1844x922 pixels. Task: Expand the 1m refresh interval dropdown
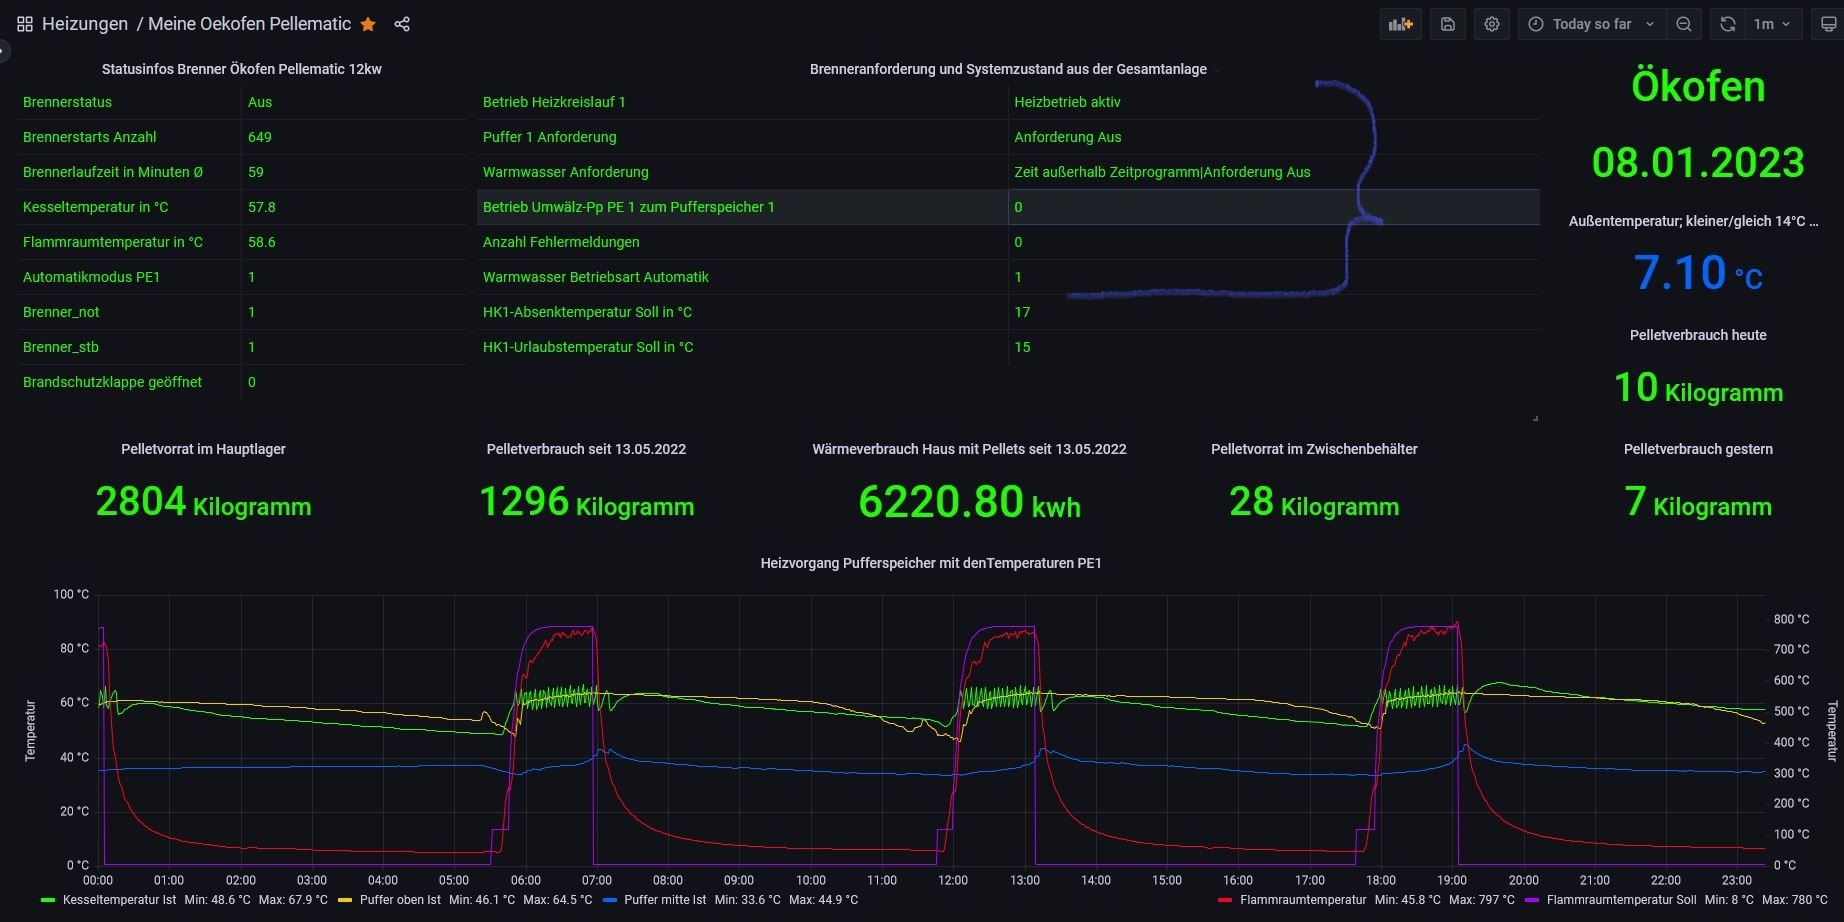coord(1772,24)
